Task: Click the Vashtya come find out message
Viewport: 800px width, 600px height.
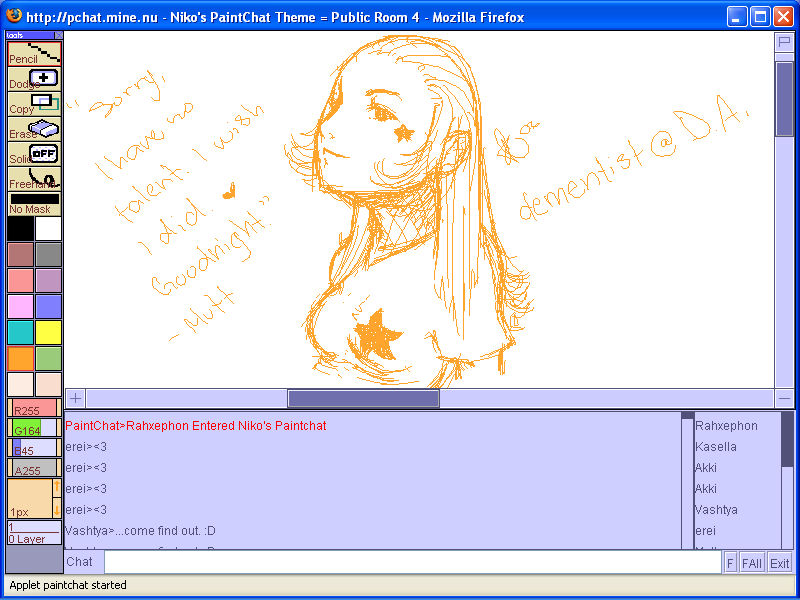Action: coord(140,531)
